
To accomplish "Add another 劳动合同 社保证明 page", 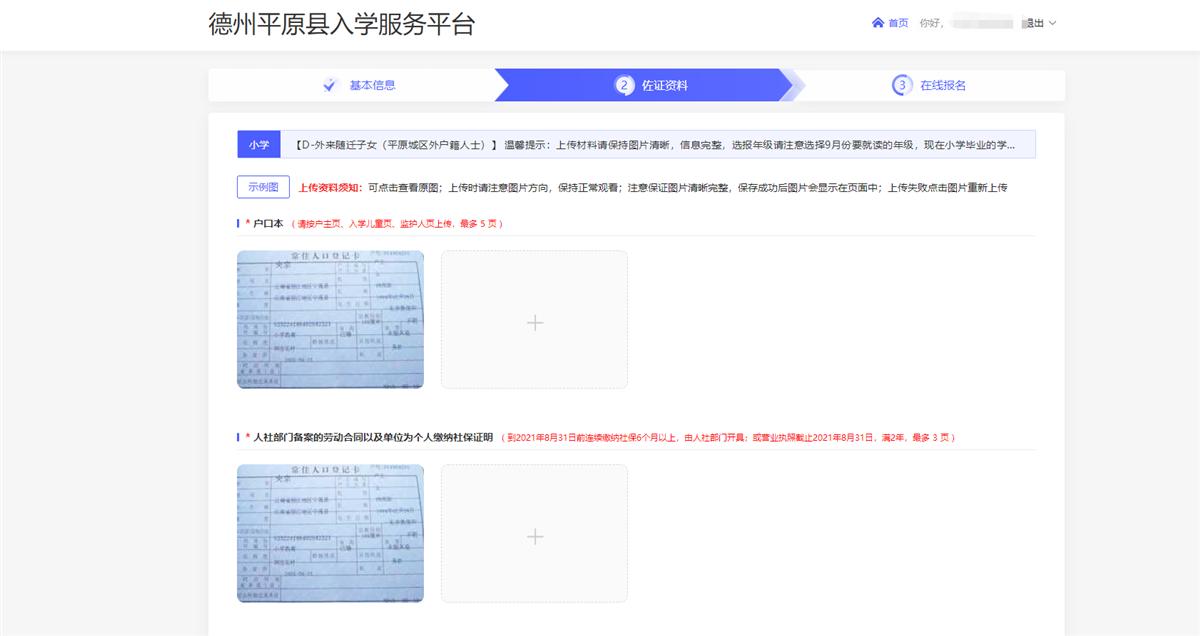I will (535, 534).
